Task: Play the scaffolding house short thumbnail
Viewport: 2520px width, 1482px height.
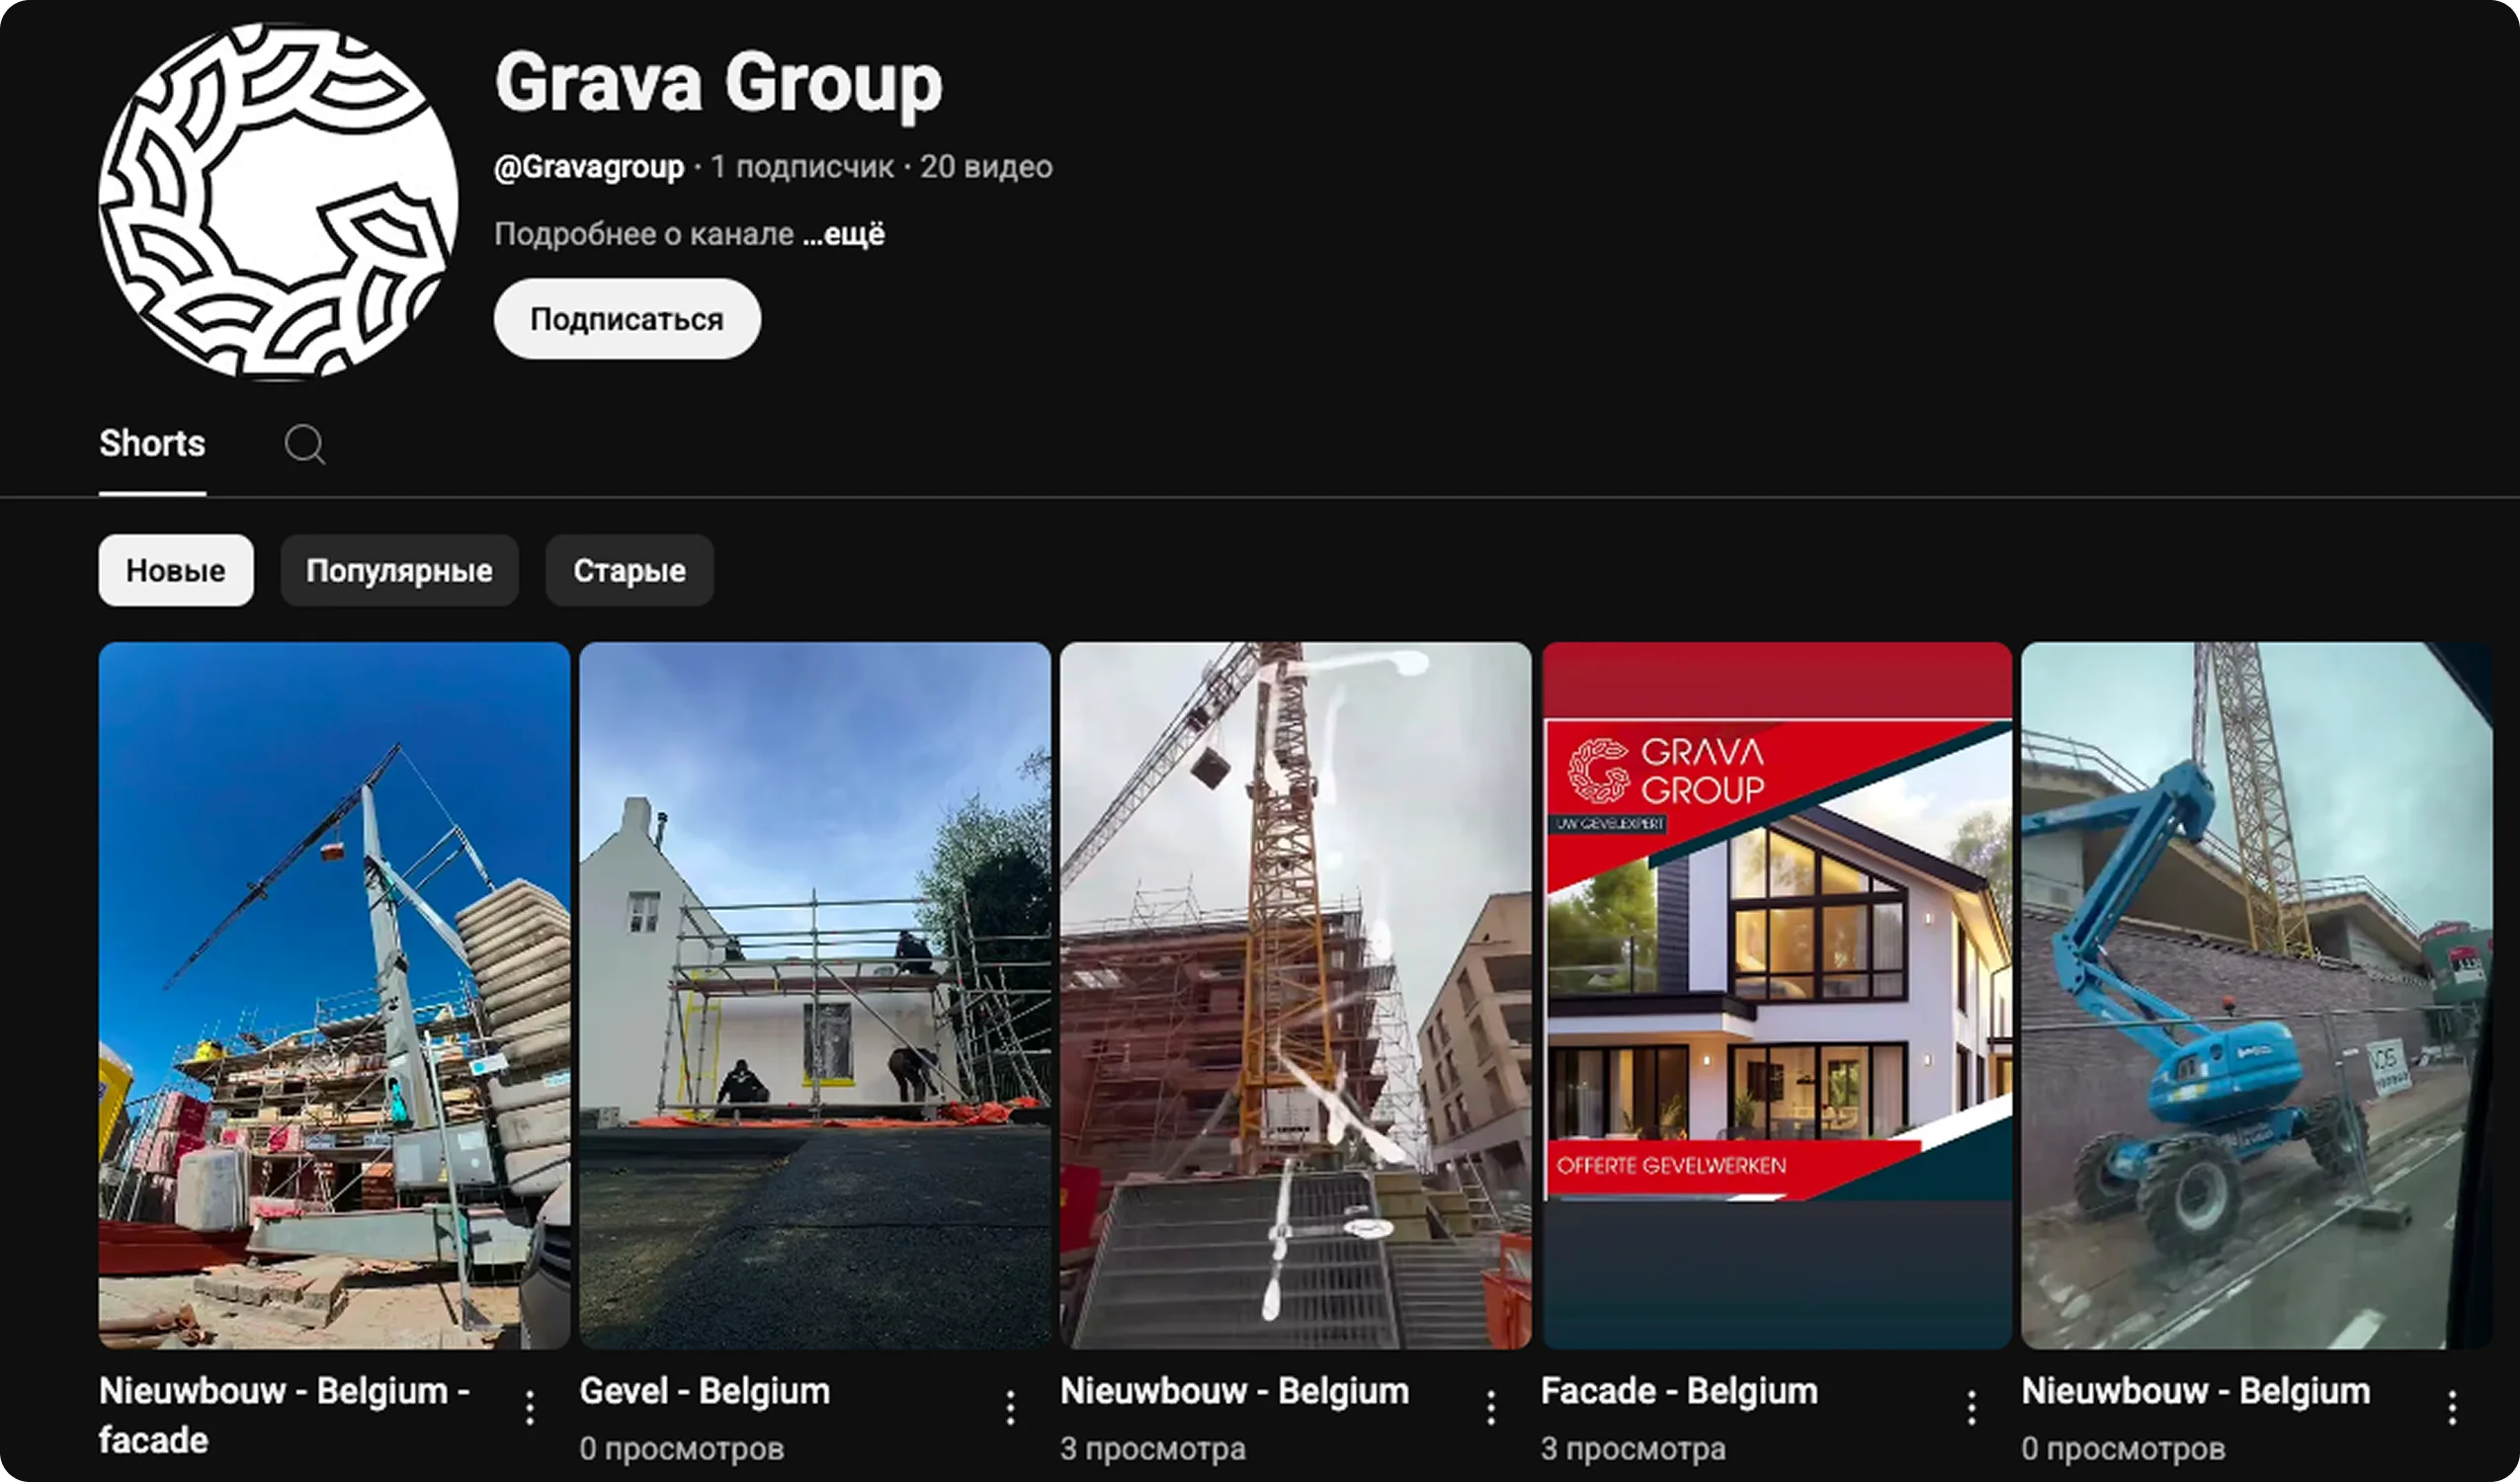Action: coord(815,995)
